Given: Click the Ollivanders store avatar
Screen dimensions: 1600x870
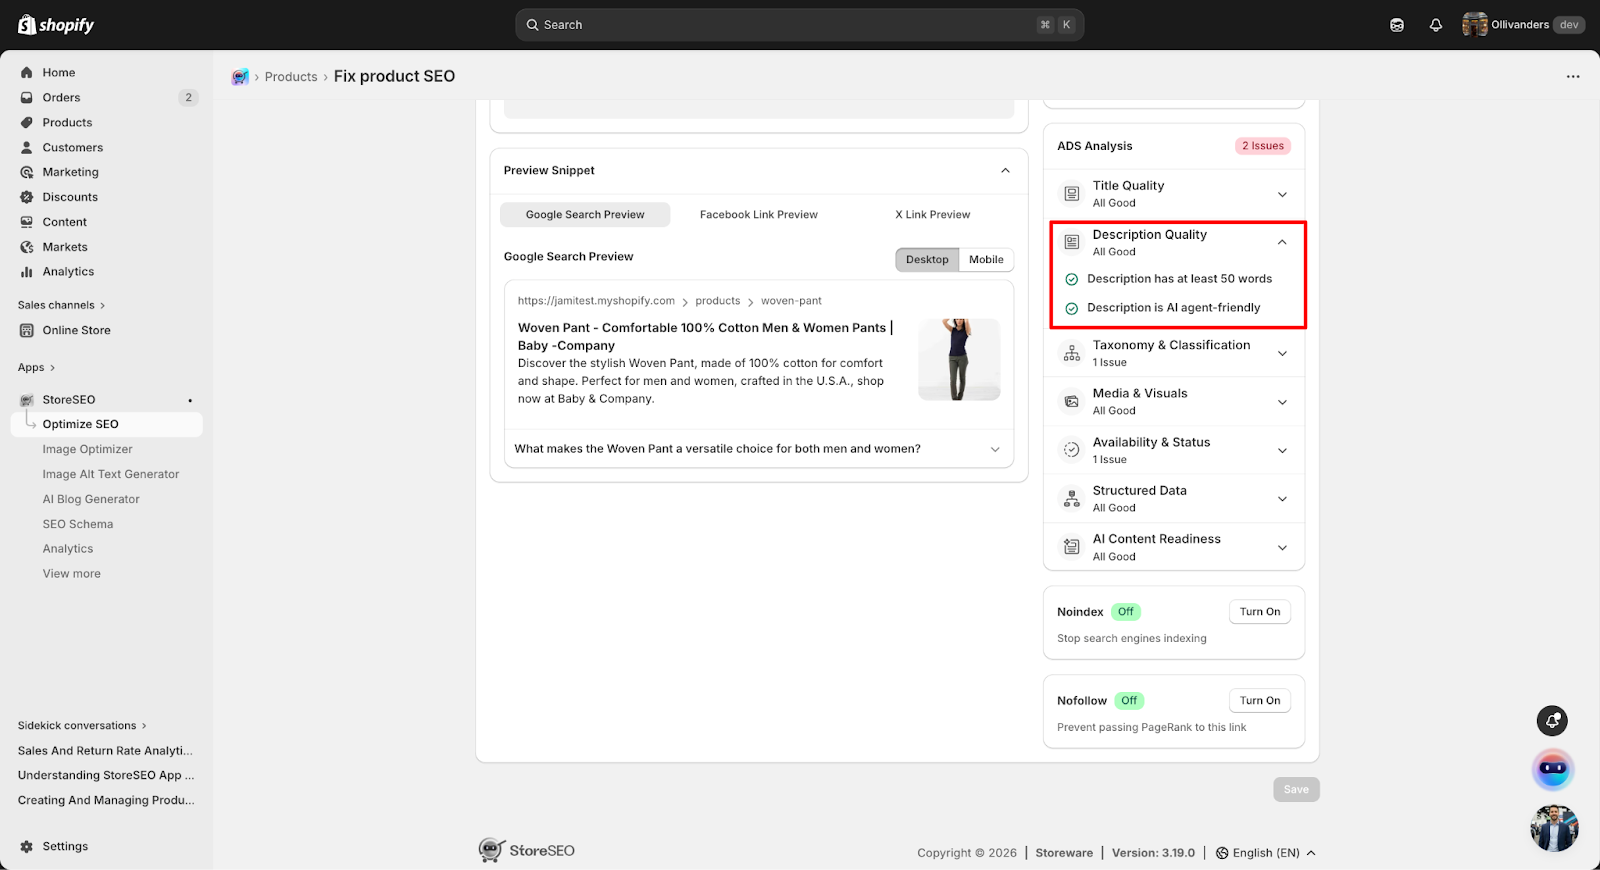Looking at the screenshot, I should (x=1474, y=25).
